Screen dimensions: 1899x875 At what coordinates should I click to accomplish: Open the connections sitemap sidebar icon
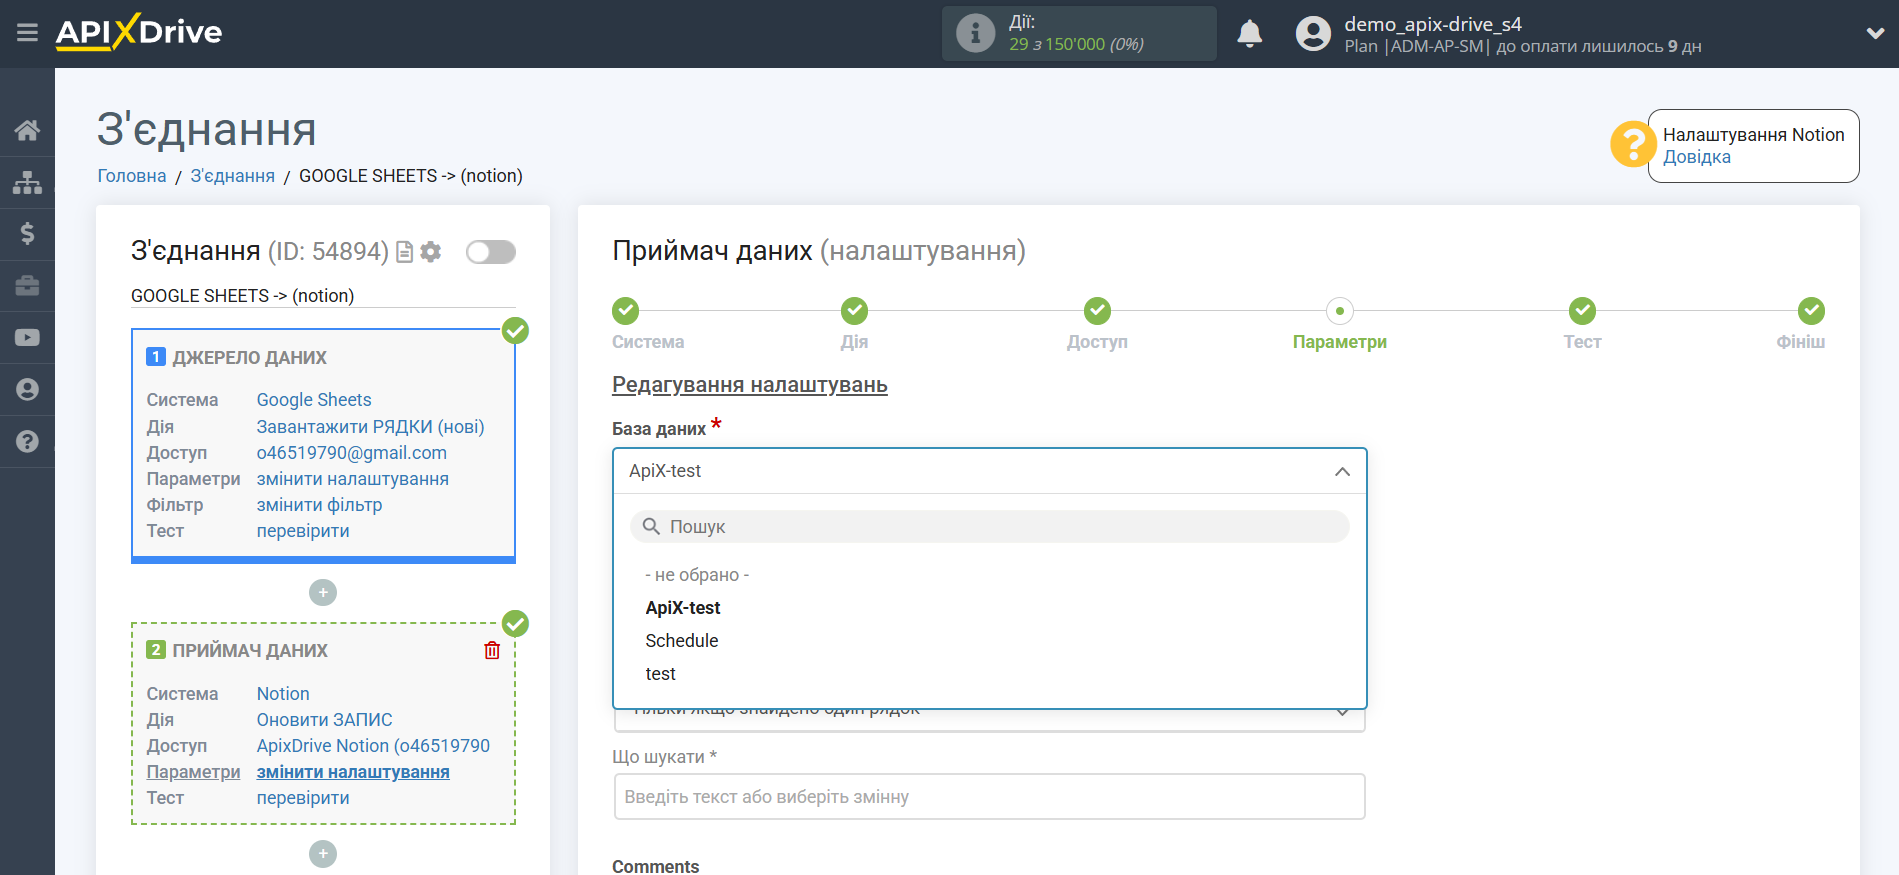(x=27, y=182)
